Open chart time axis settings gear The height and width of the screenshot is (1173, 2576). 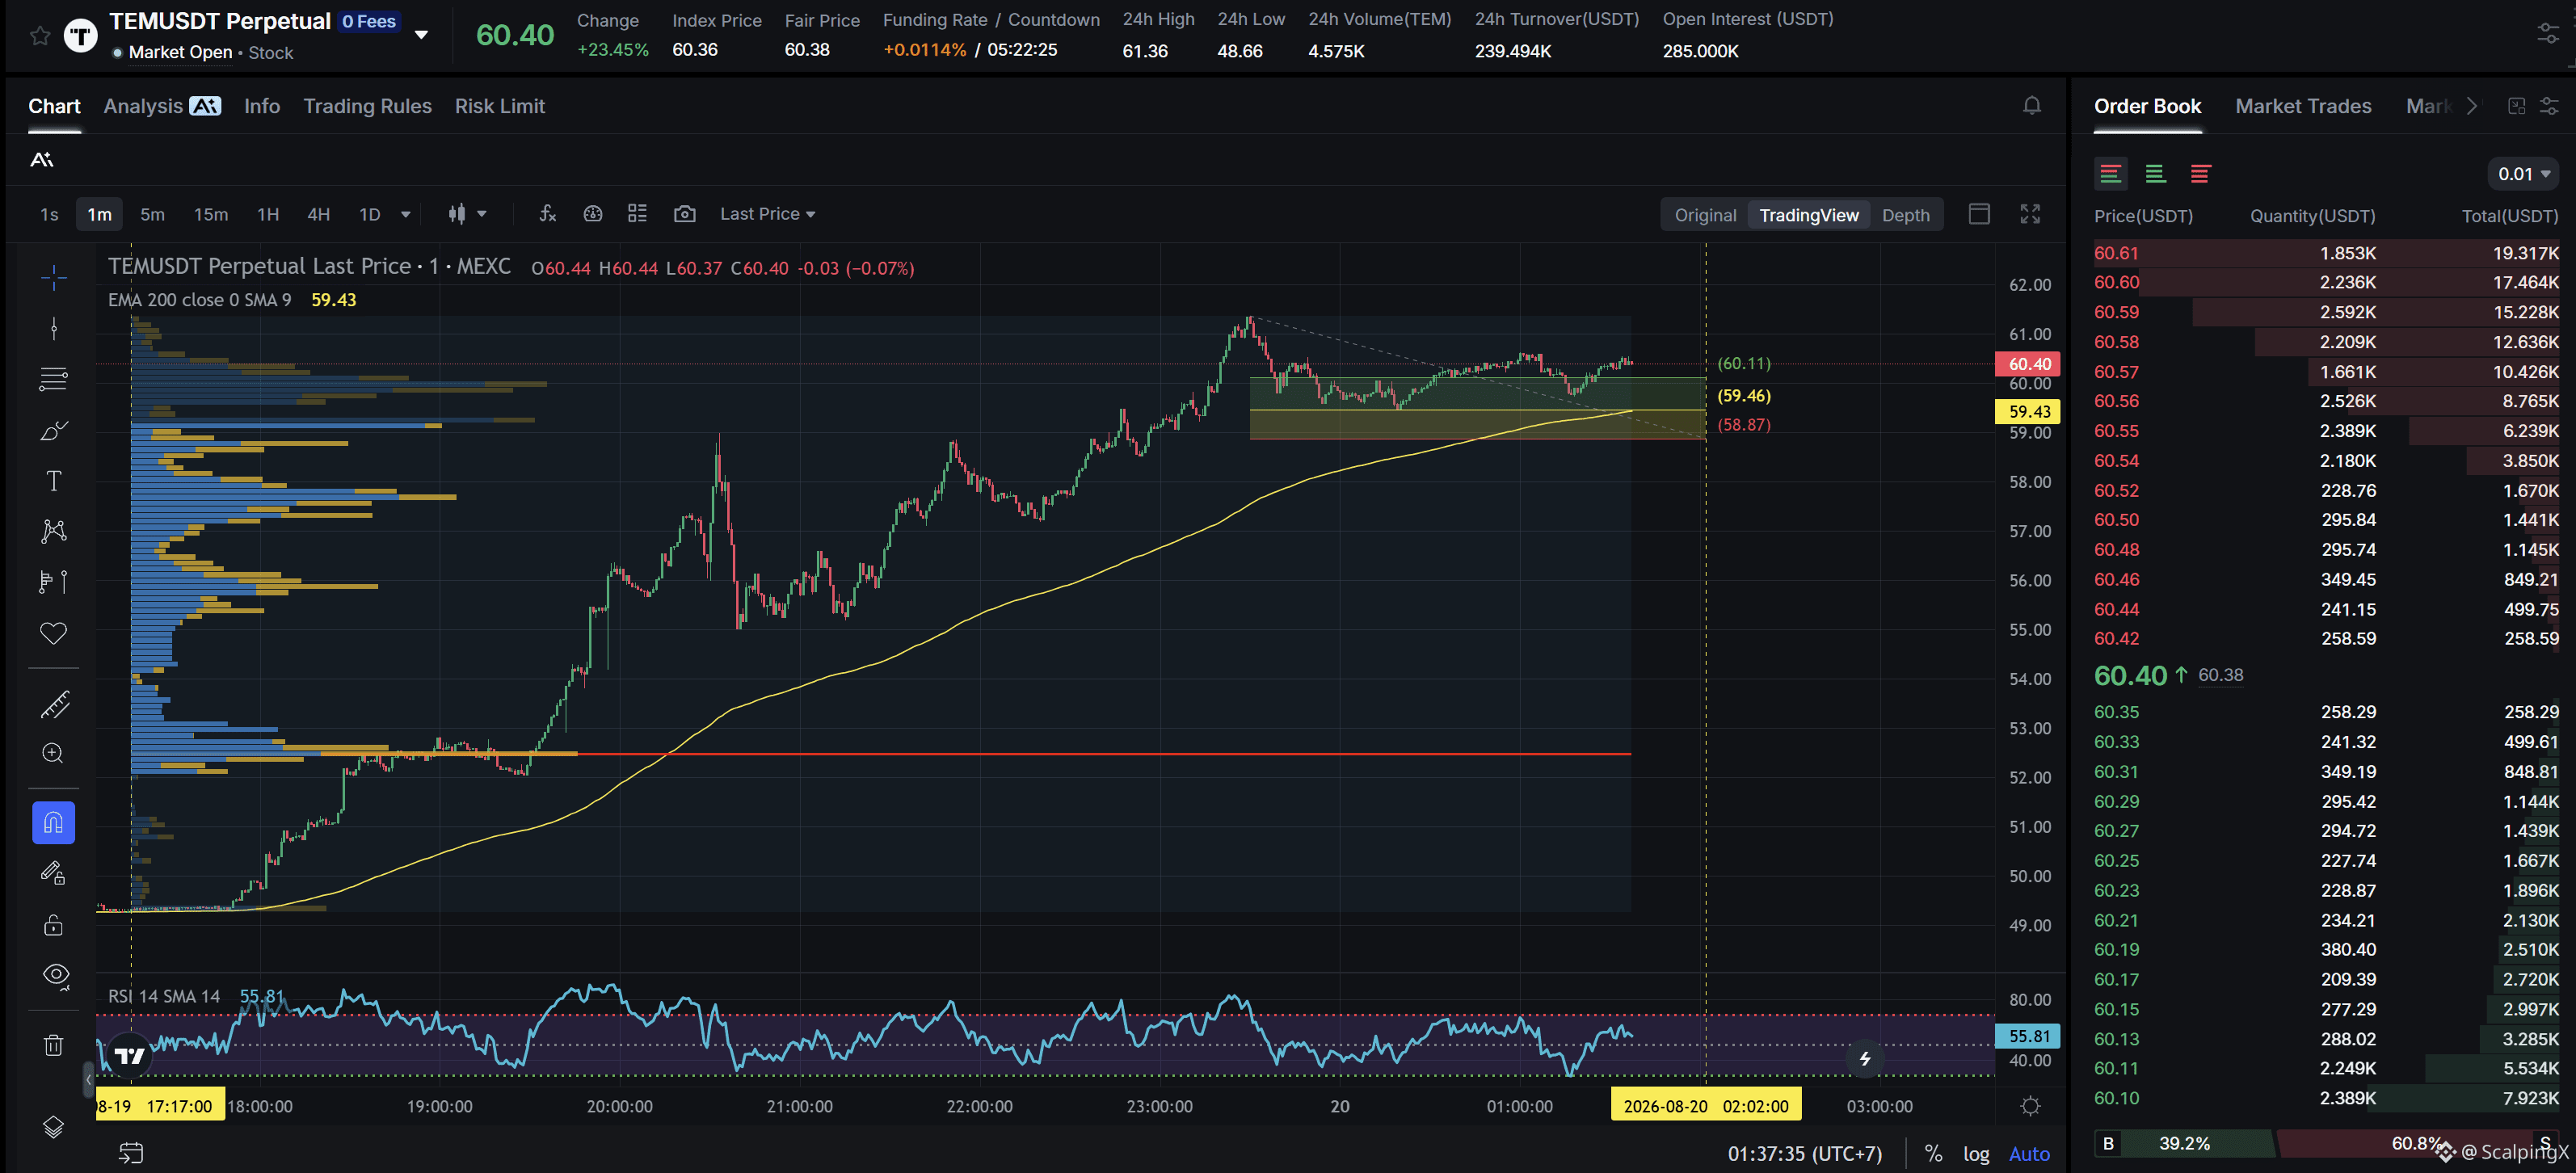click(x=2030, y=1106)
